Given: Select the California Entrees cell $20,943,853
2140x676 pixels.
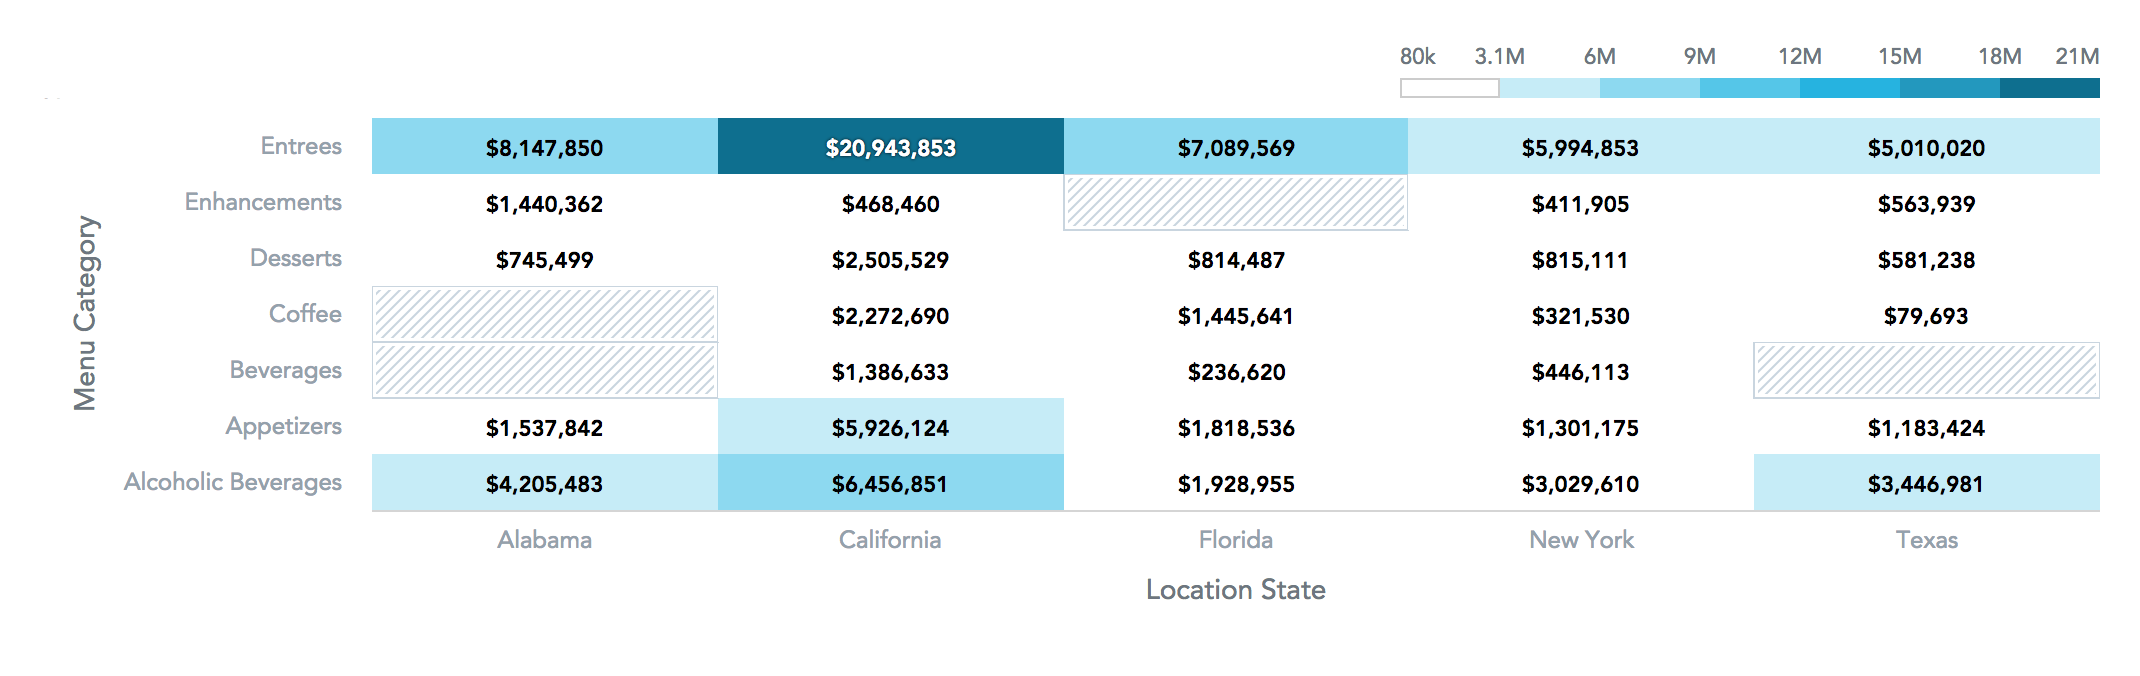Looking at the screenshot, I should pyautogui.click(x=891, y=146).
